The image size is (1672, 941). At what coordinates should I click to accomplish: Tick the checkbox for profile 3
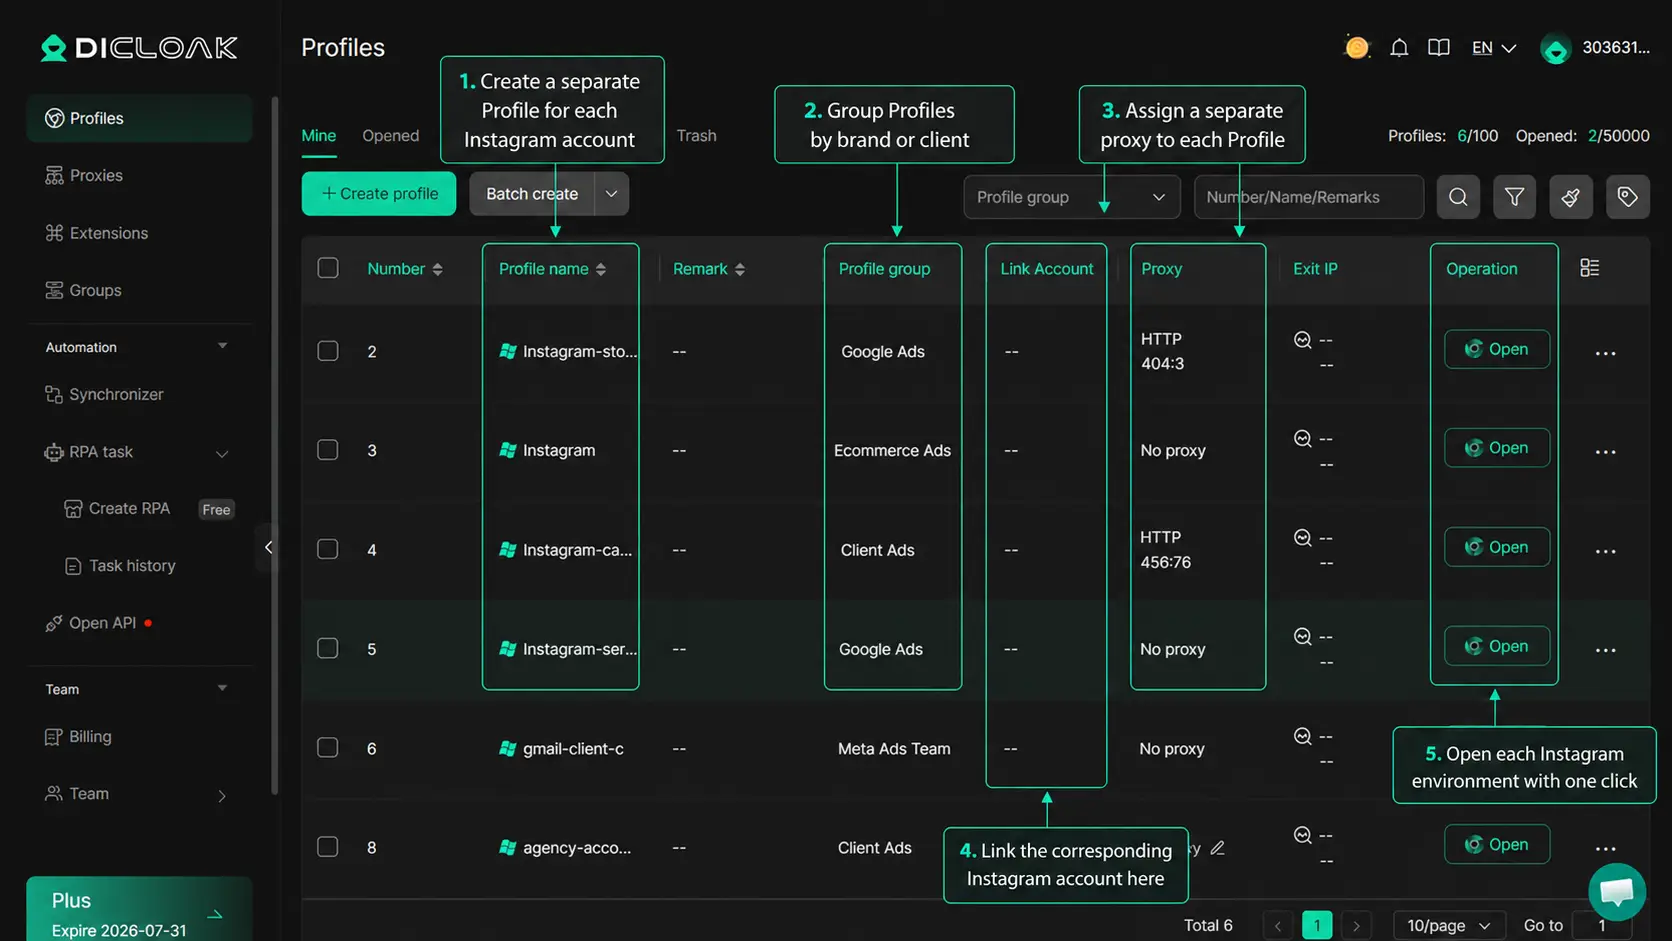[x=328, y=450]
